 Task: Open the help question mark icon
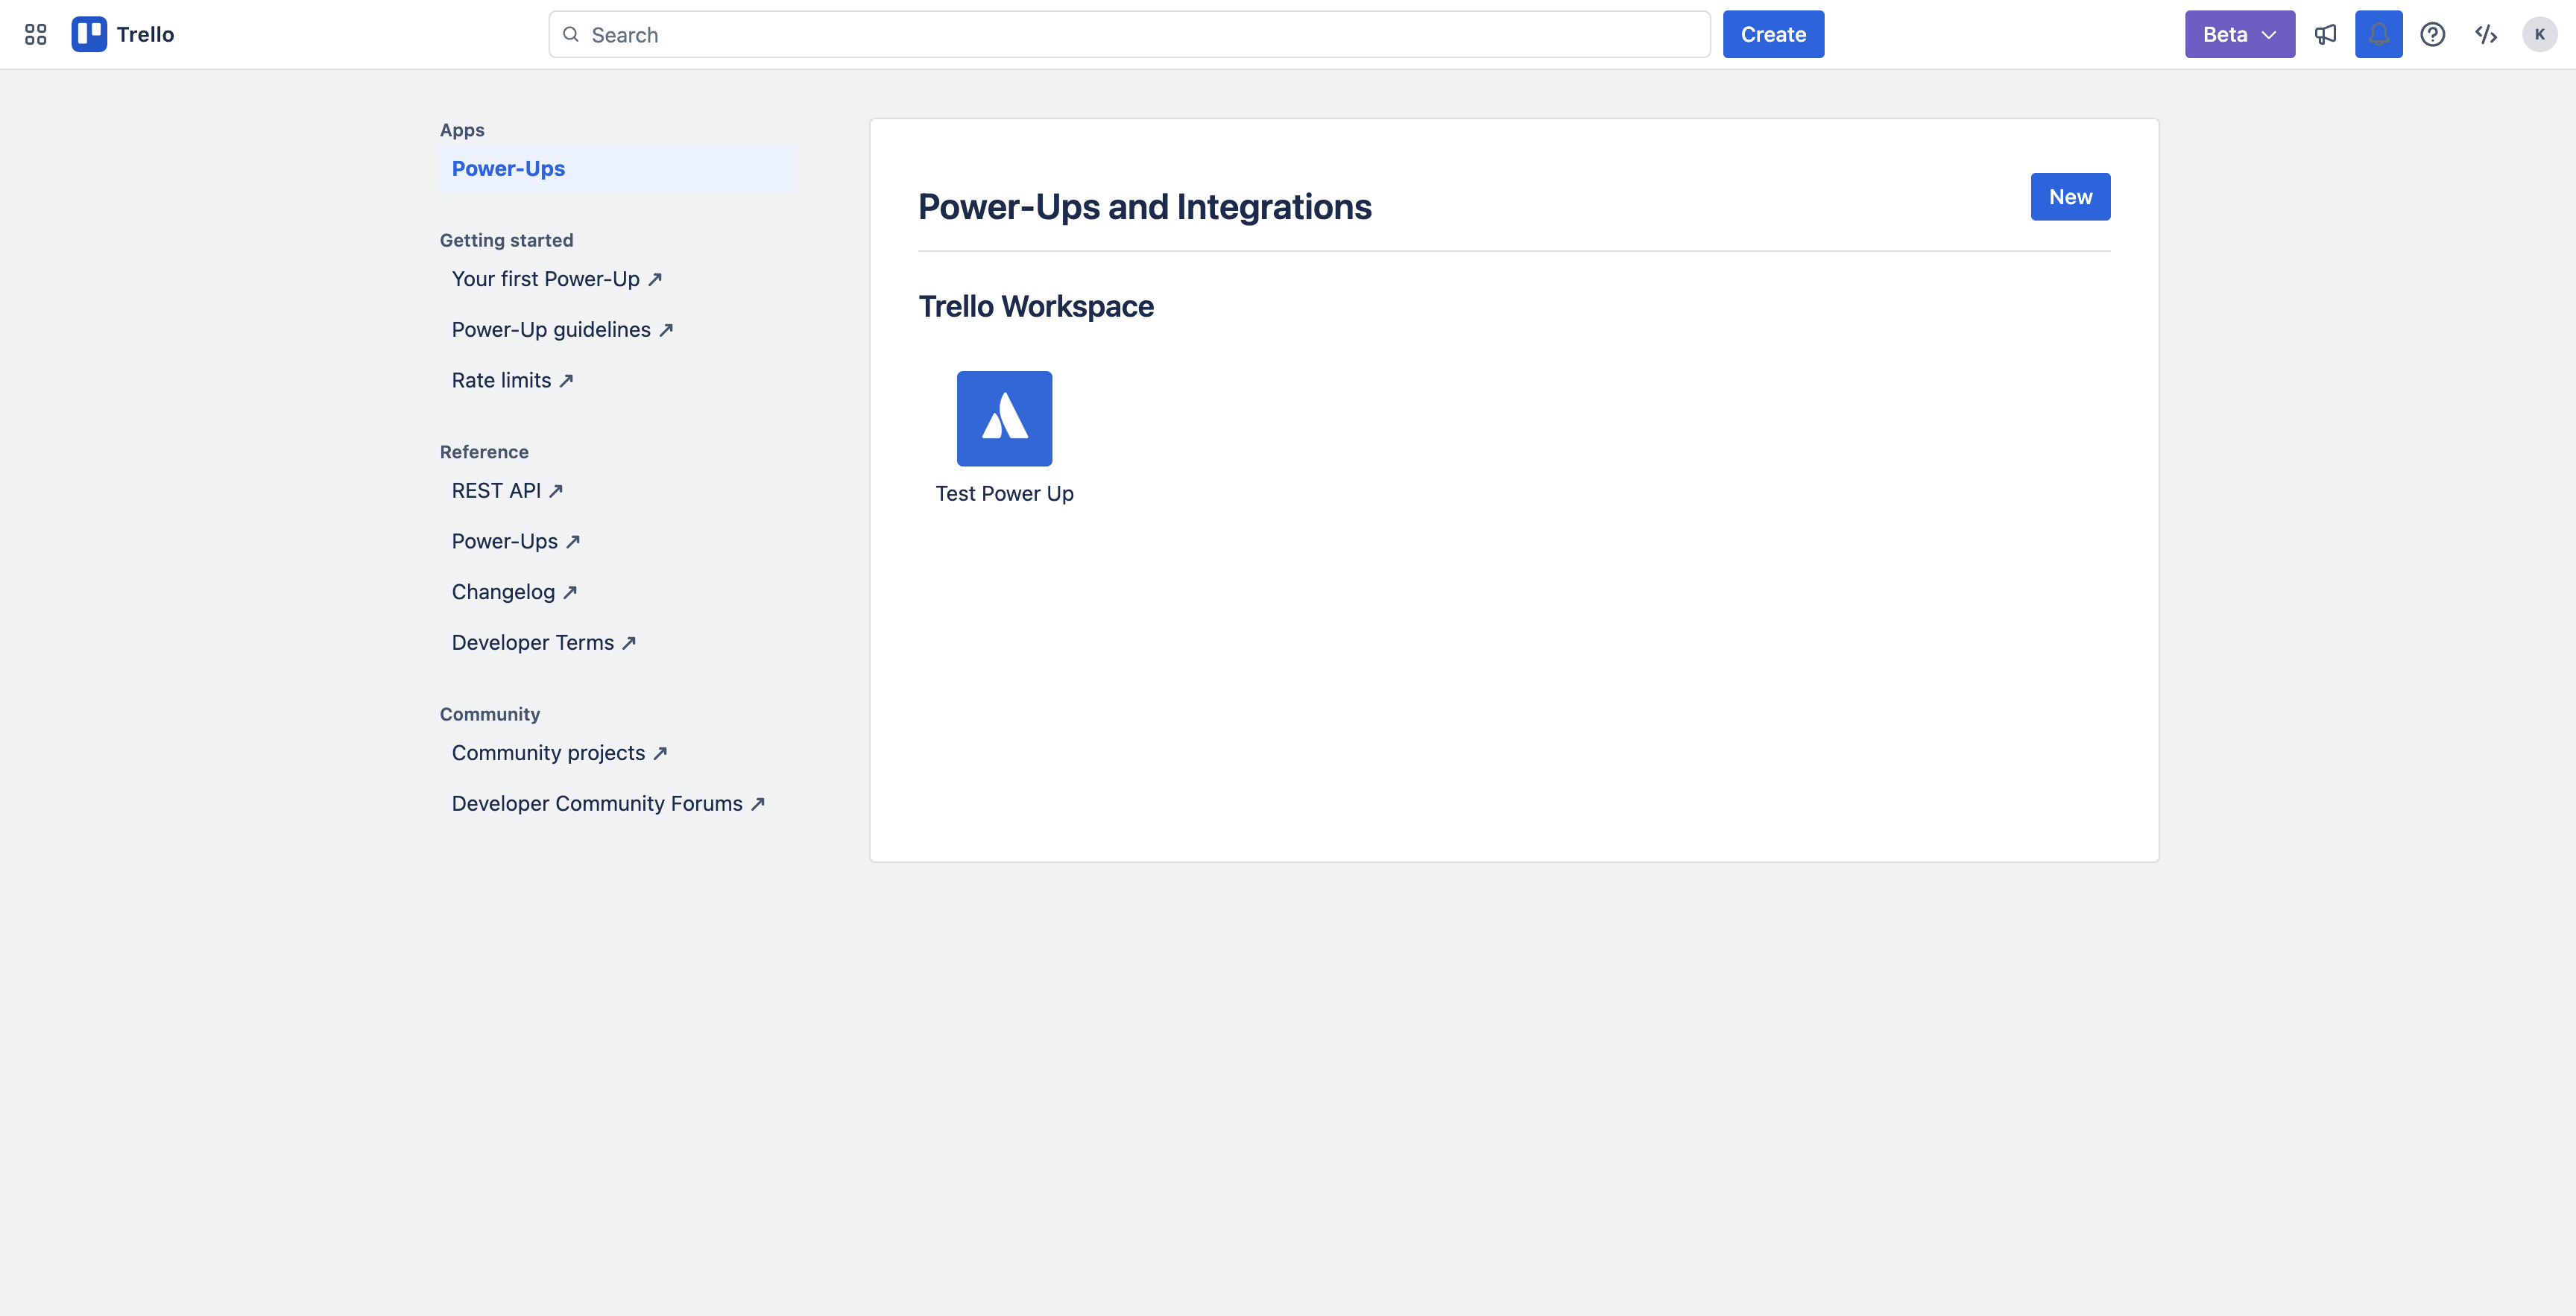coord(2432,34)
